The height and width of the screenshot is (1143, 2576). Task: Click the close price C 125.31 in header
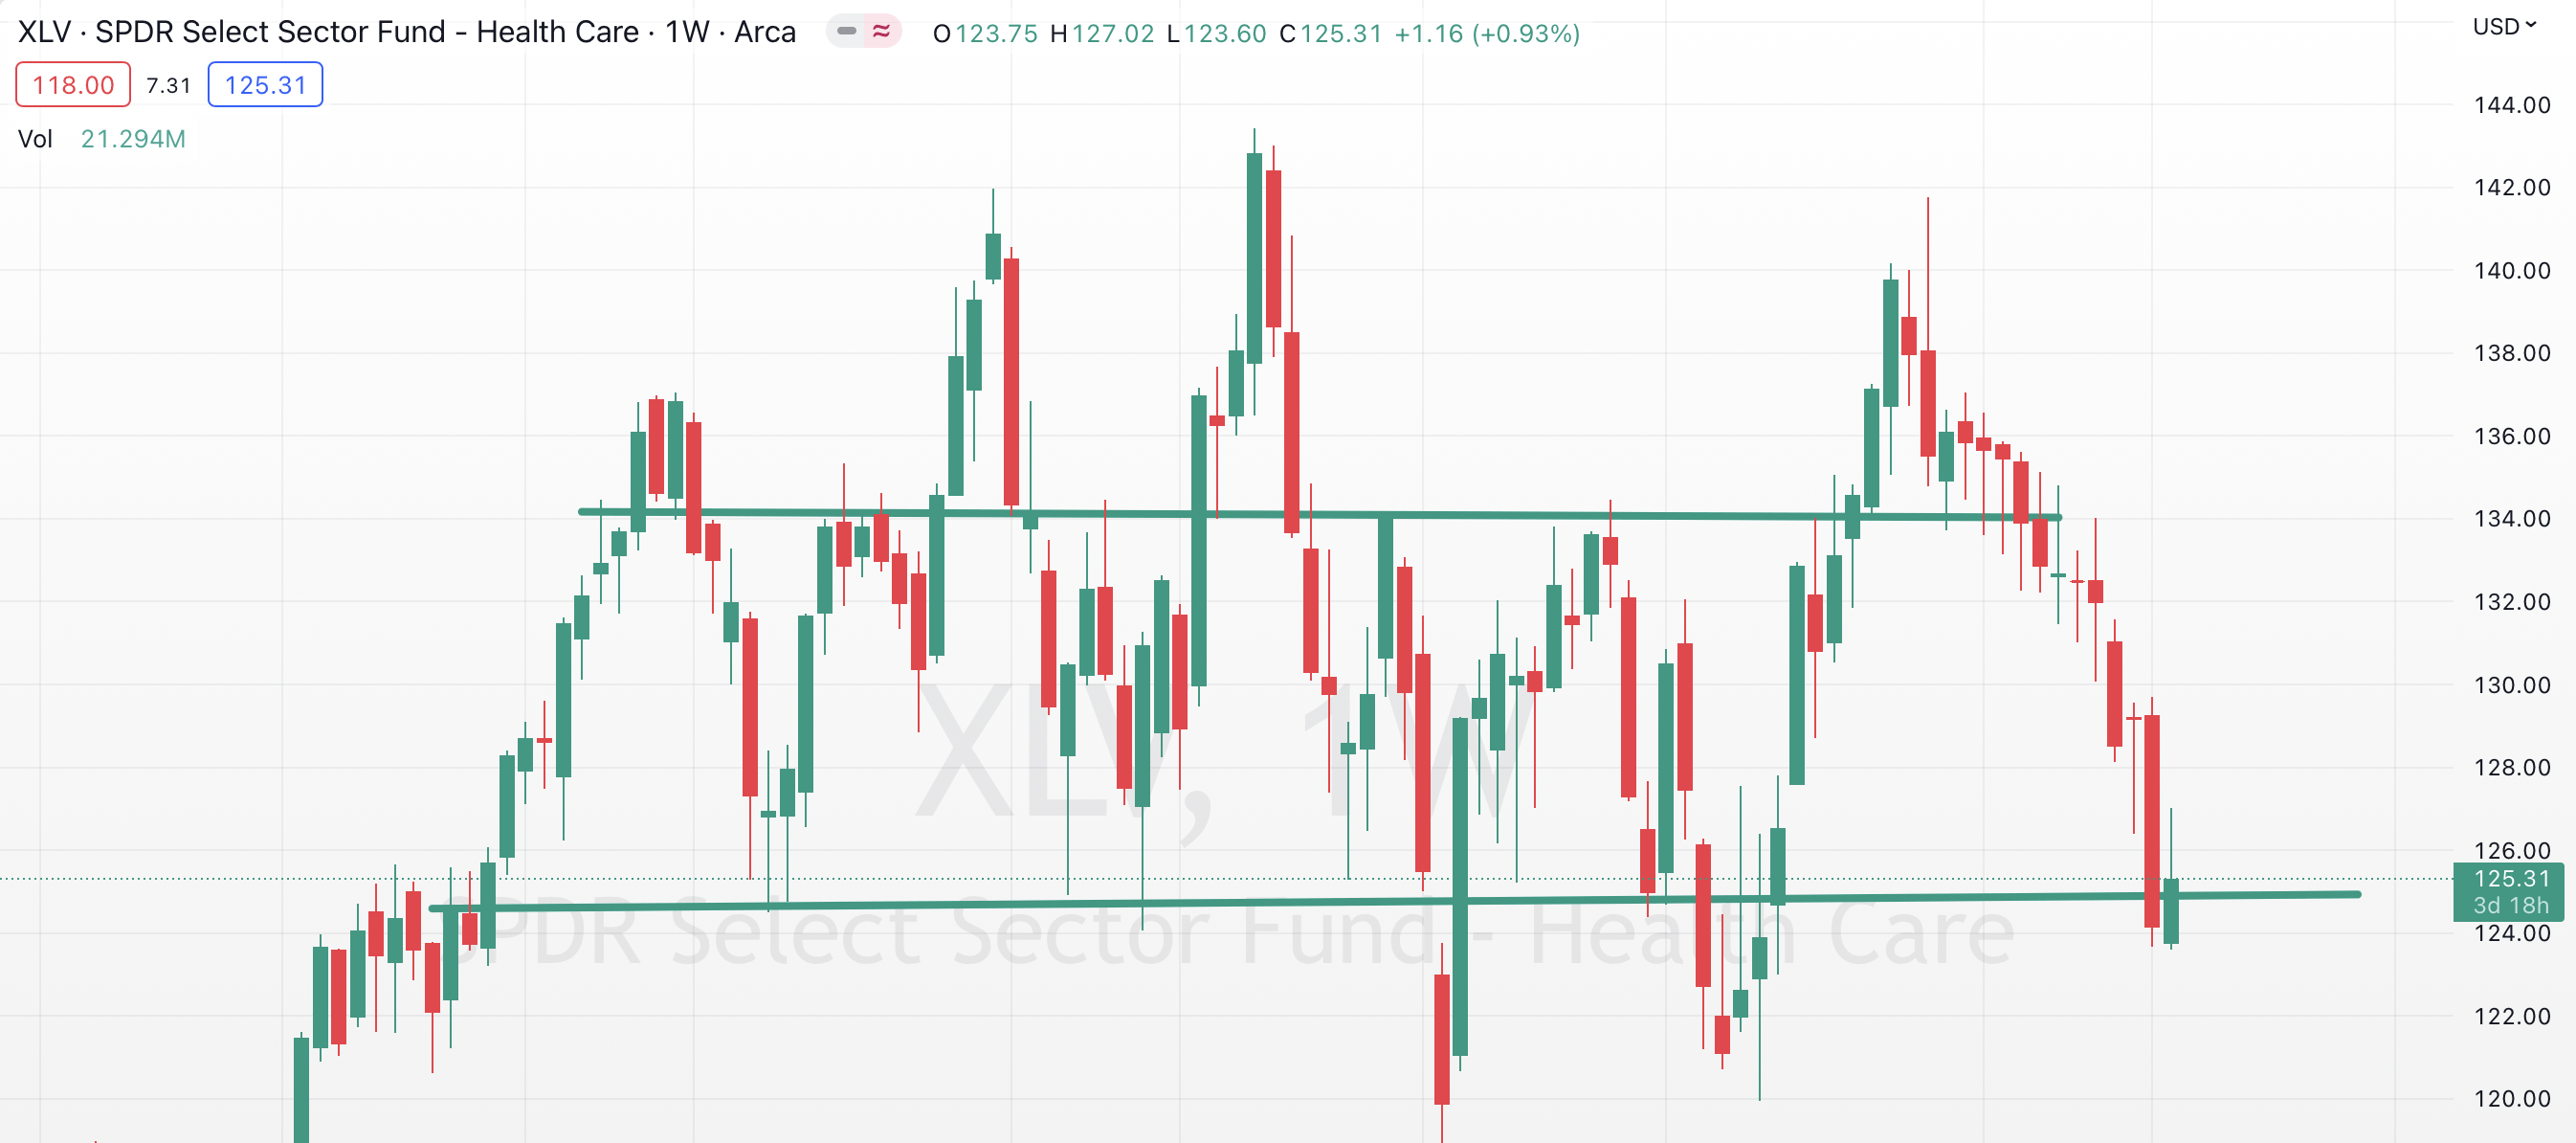tap(1331, 34)
